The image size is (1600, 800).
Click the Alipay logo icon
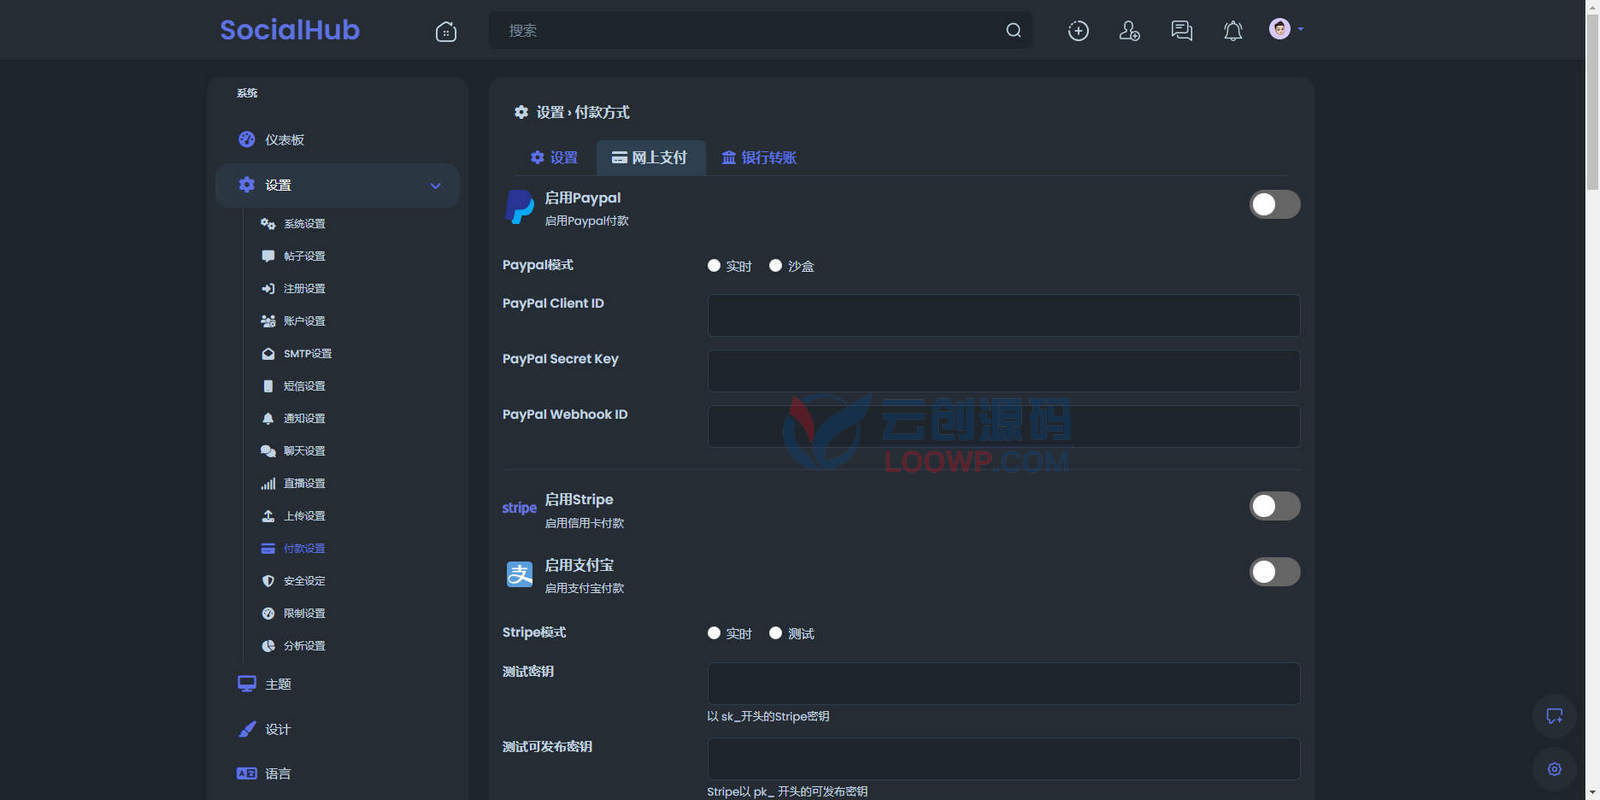click(520, 574)
